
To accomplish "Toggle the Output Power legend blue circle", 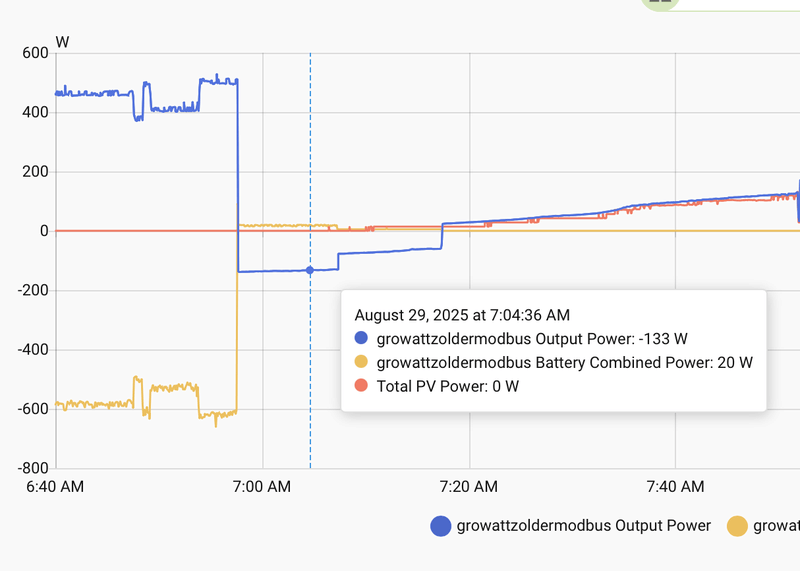I will [x=440, y=526].
